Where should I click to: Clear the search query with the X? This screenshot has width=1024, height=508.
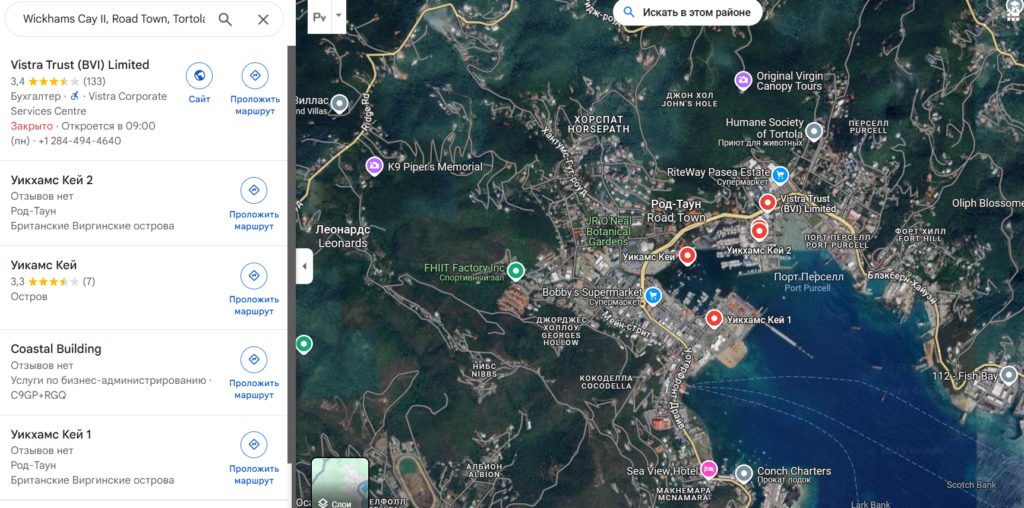263,19
